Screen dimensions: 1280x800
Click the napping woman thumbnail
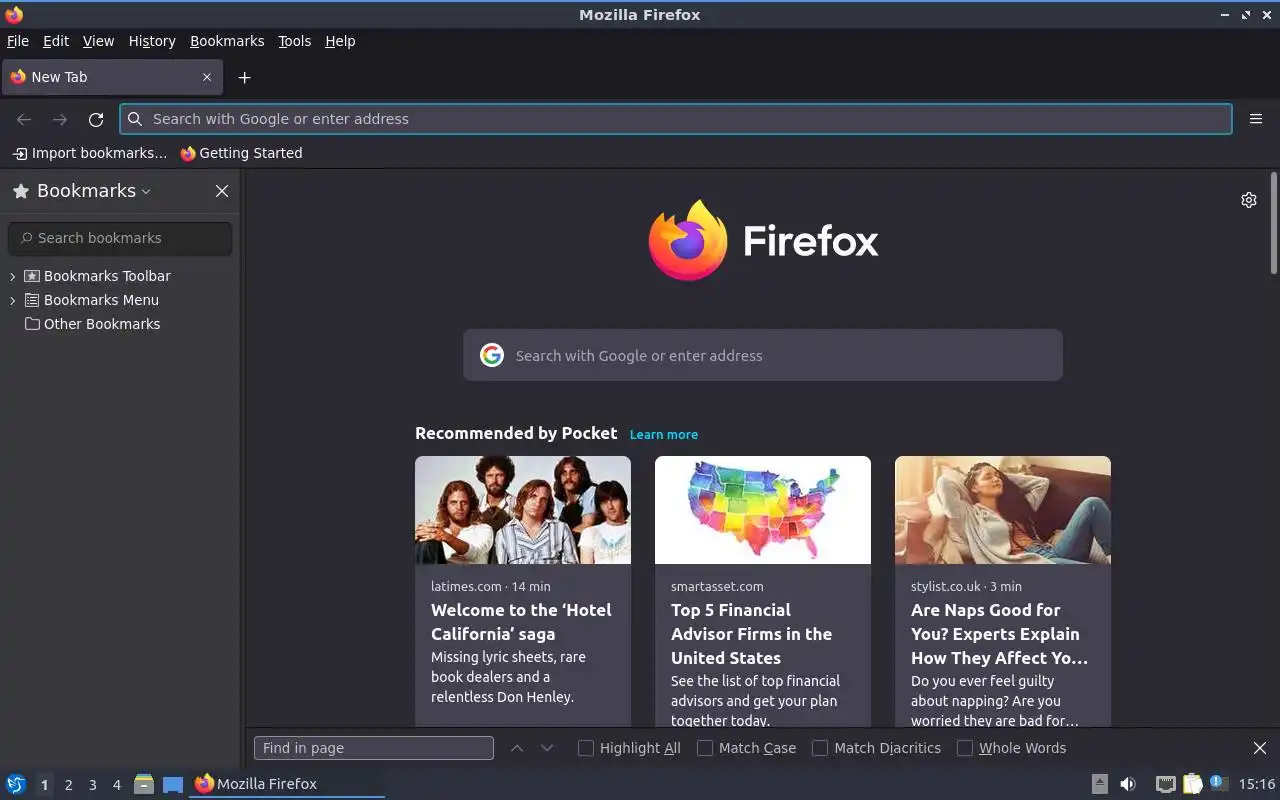[1003, 510]
